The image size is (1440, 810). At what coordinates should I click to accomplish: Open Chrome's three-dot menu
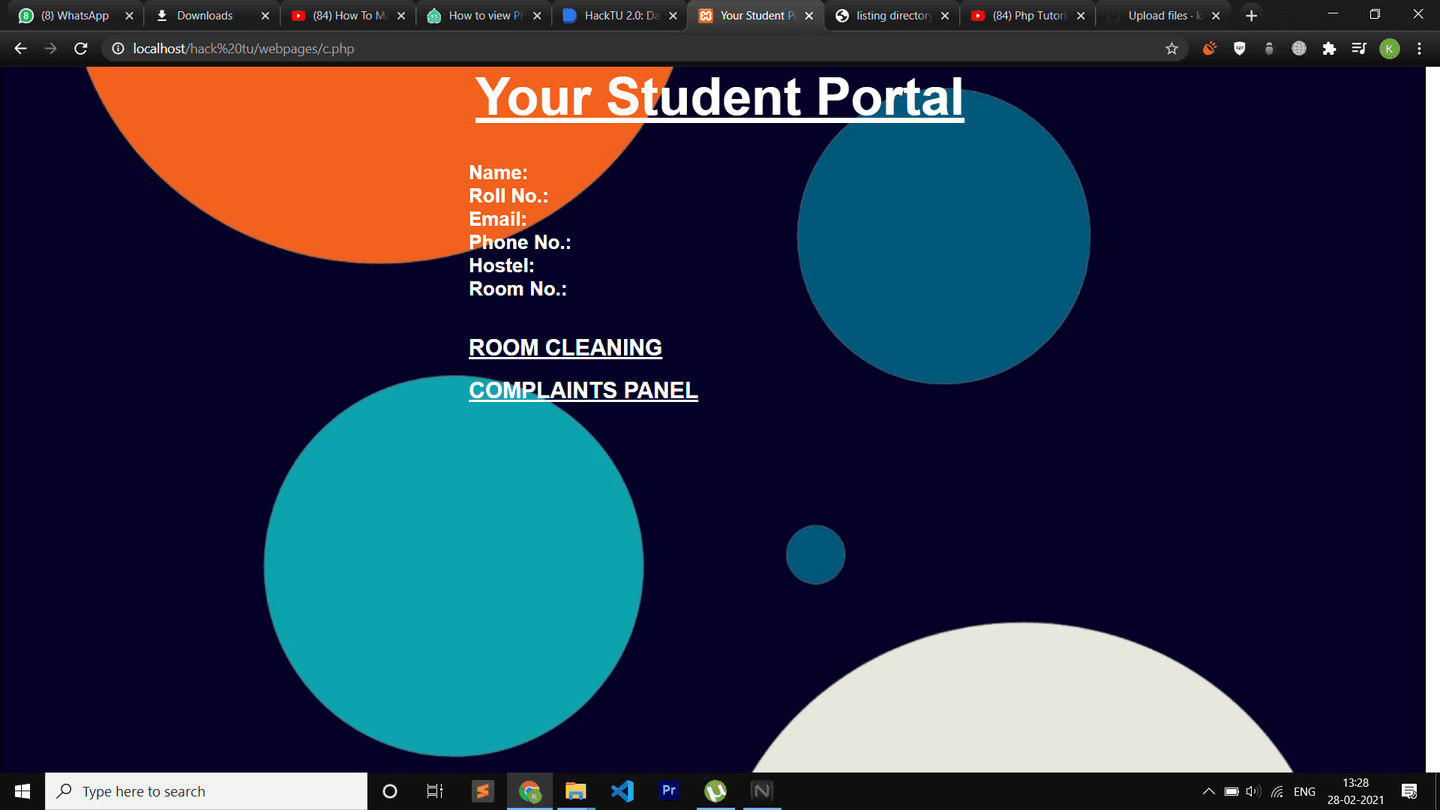(x=1419, y=48)
